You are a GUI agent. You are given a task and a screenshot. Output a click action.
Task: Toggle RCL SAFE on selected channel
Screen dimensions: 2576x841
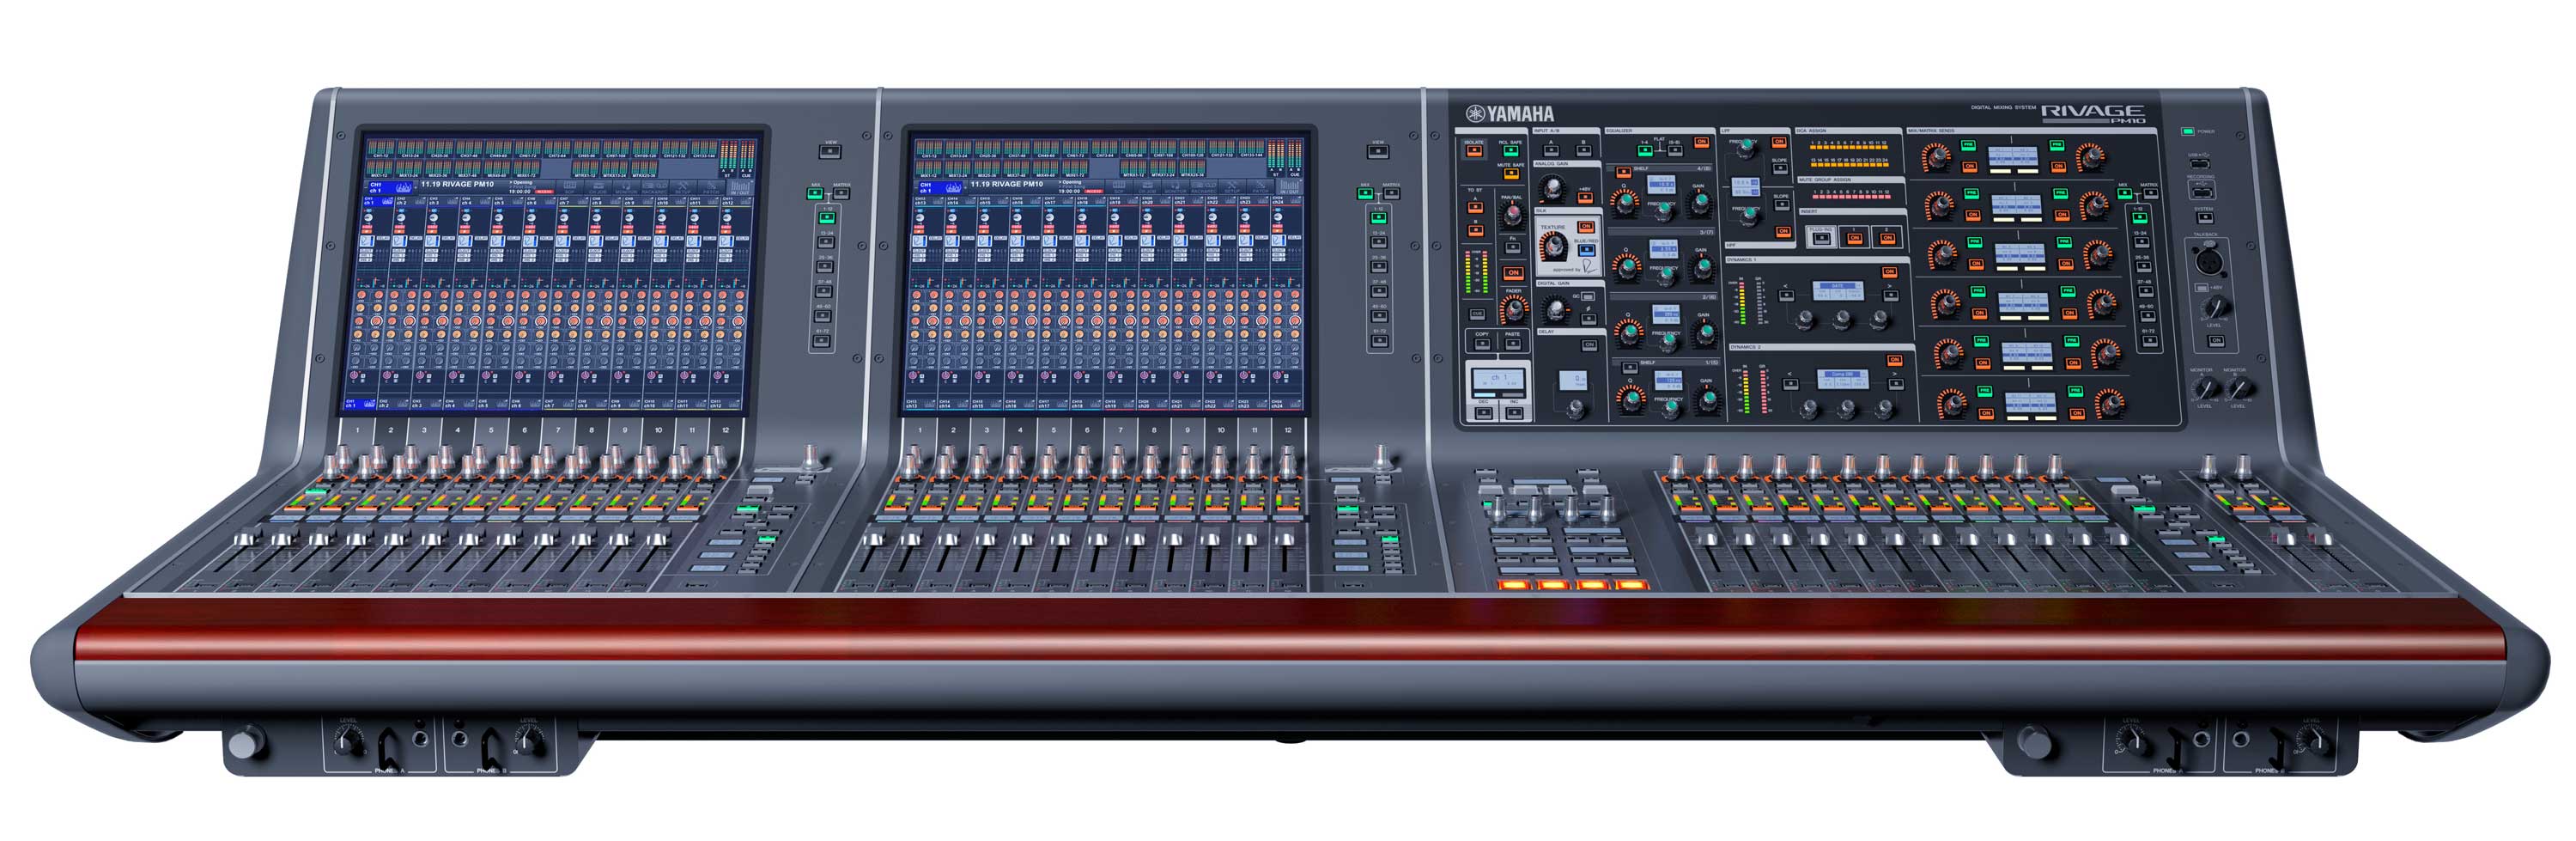coord(1511,151)
